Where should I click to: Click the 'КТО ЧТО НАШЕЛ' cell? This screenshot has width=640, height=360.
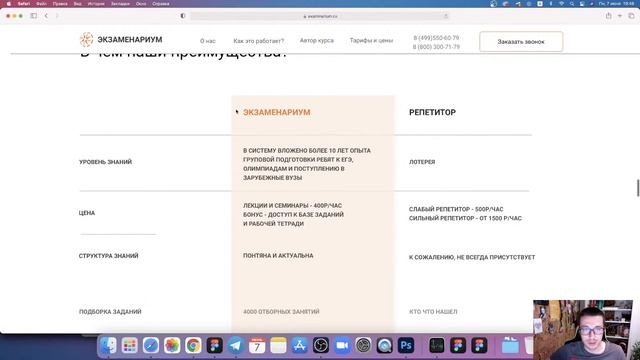point(433,312)
